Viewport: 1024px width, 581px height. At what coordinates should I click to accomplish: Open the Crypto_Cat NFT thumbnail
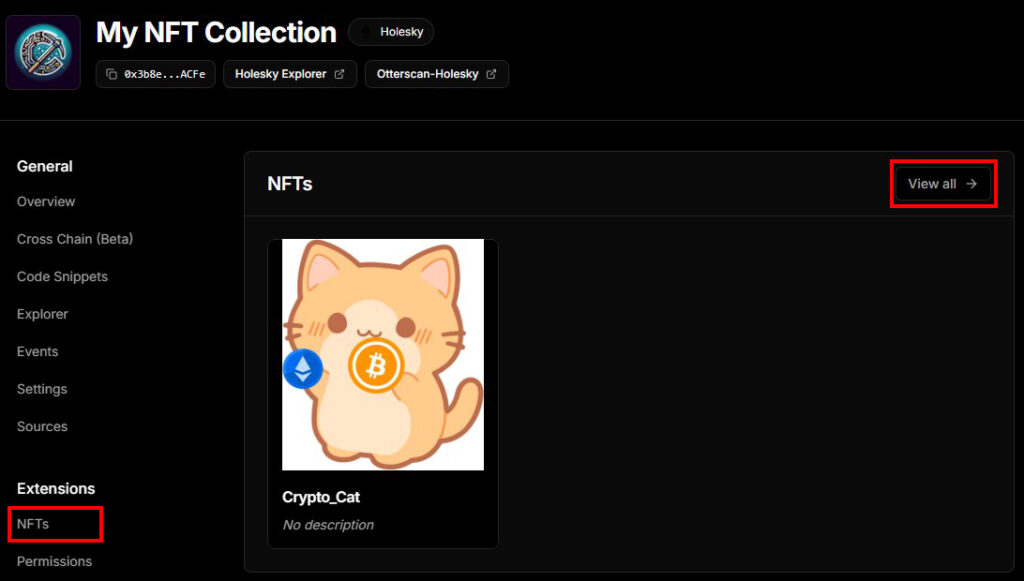(383, 354)
